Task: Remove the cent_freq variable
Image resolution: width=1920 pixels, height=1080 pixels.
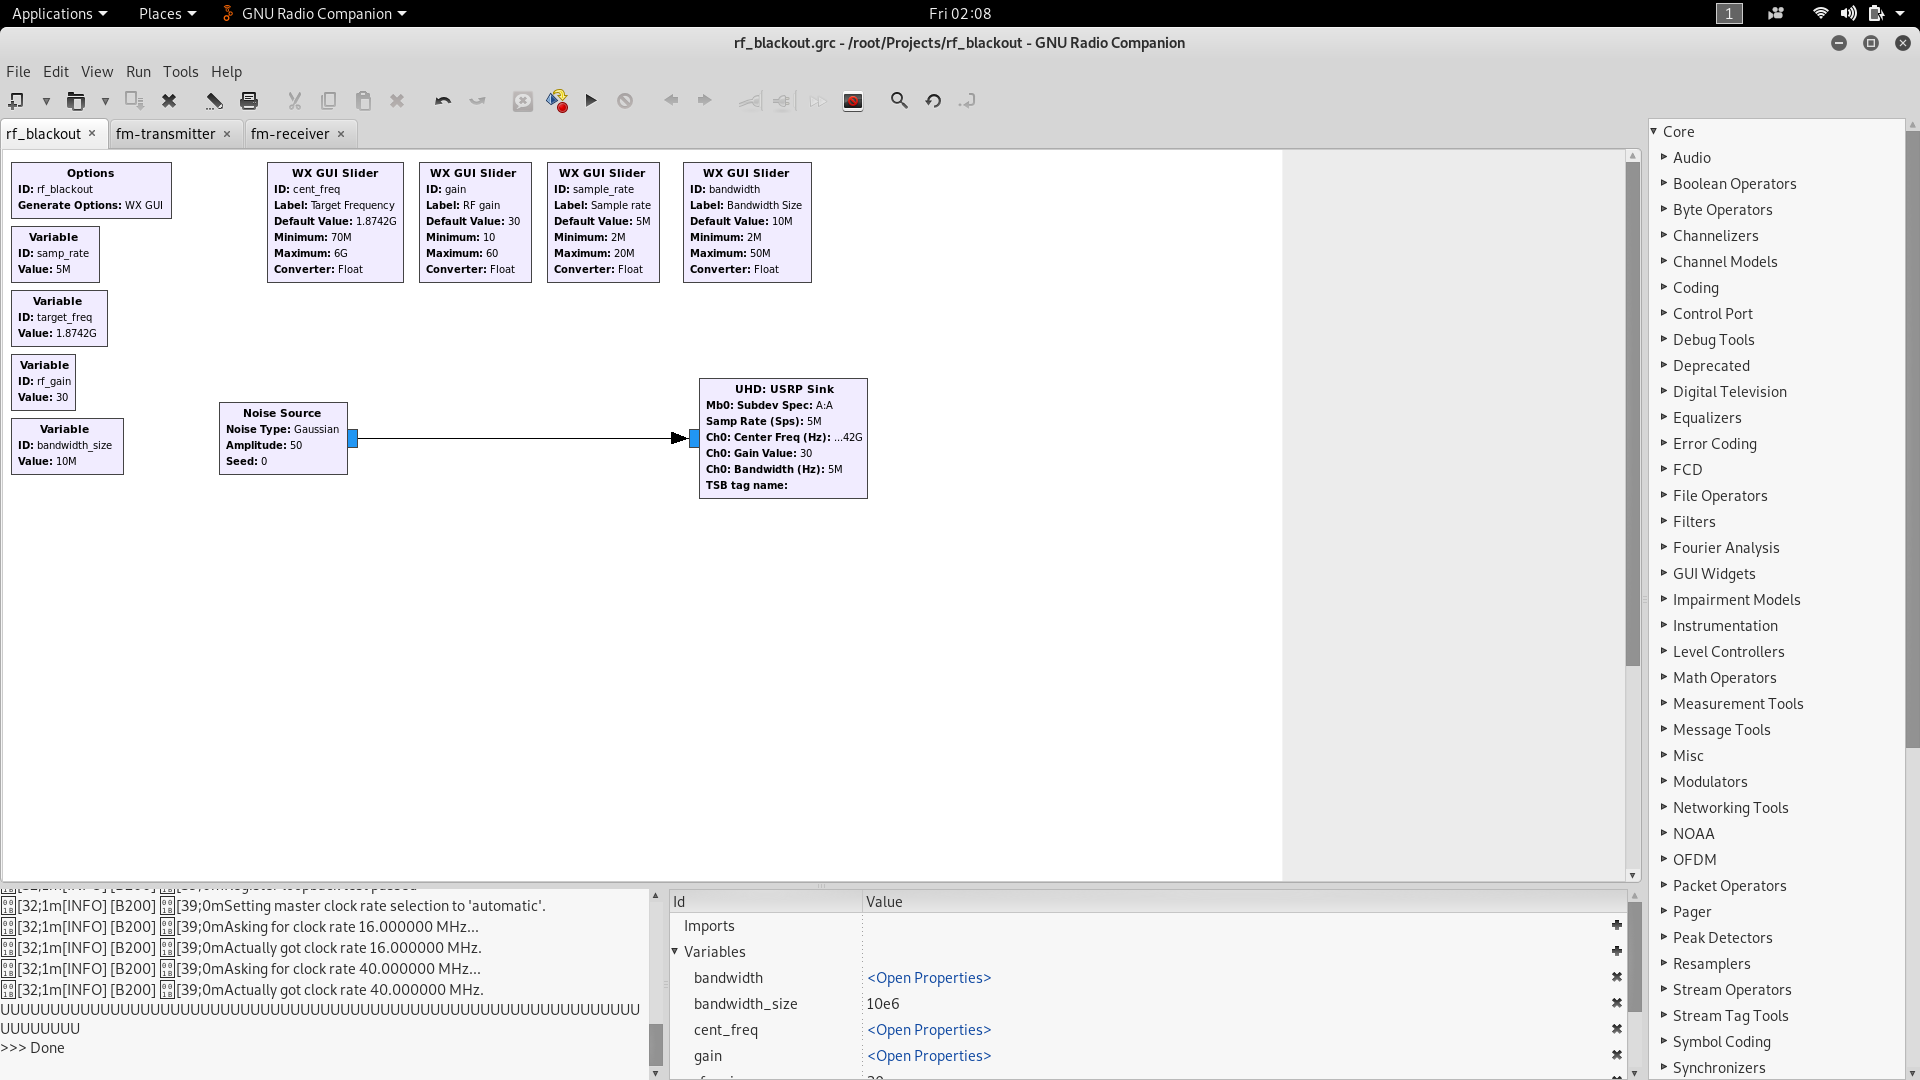Action: coord(1617,1029)
